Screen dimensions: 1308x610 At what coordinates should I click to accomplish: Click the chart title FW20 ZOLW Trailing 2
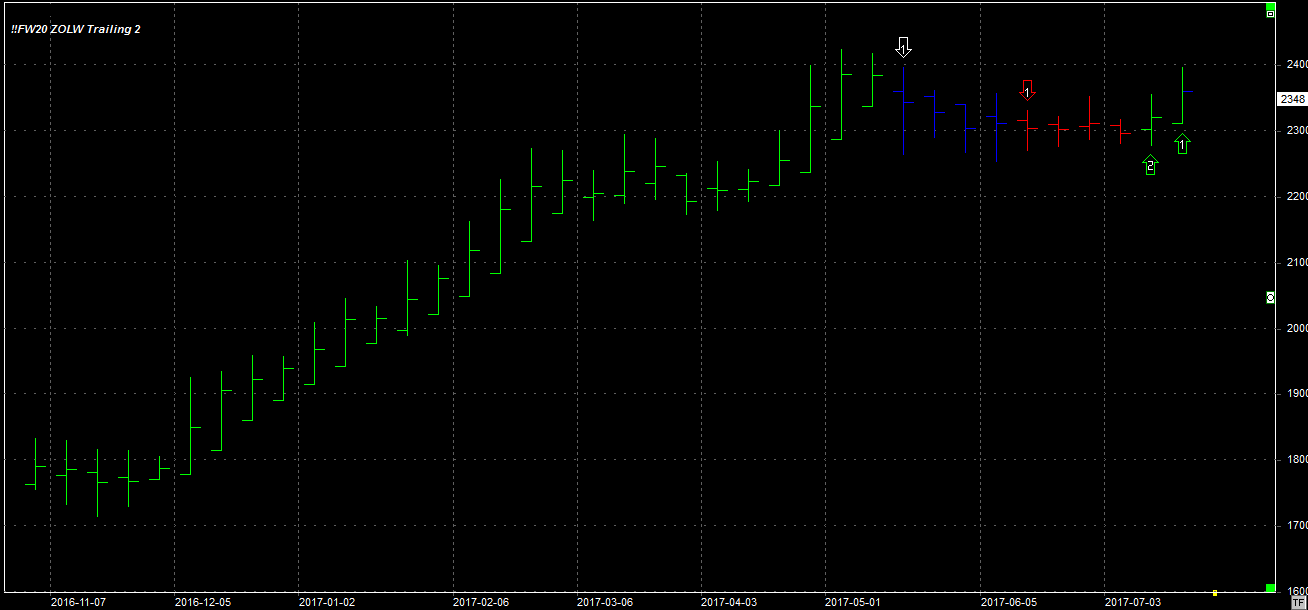click(76, 30)
